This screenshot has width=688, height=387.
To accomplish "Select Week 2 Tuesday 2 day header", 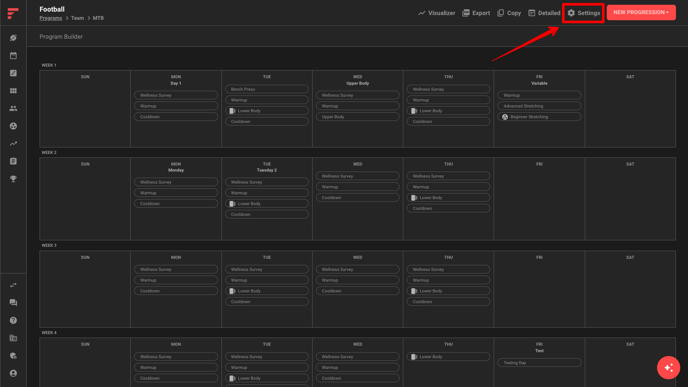I will click(267, 170).
